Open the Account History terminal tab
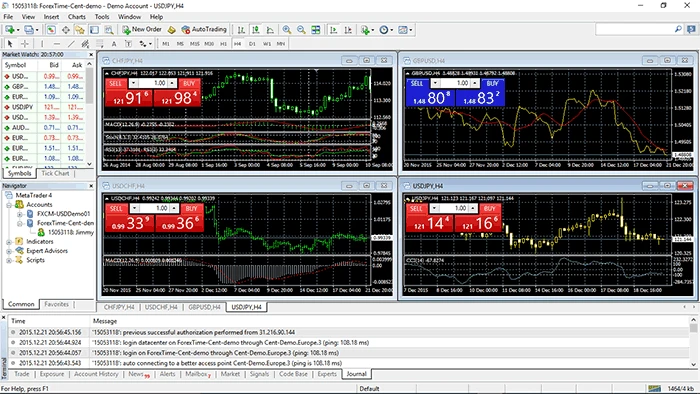 [96, 374]
